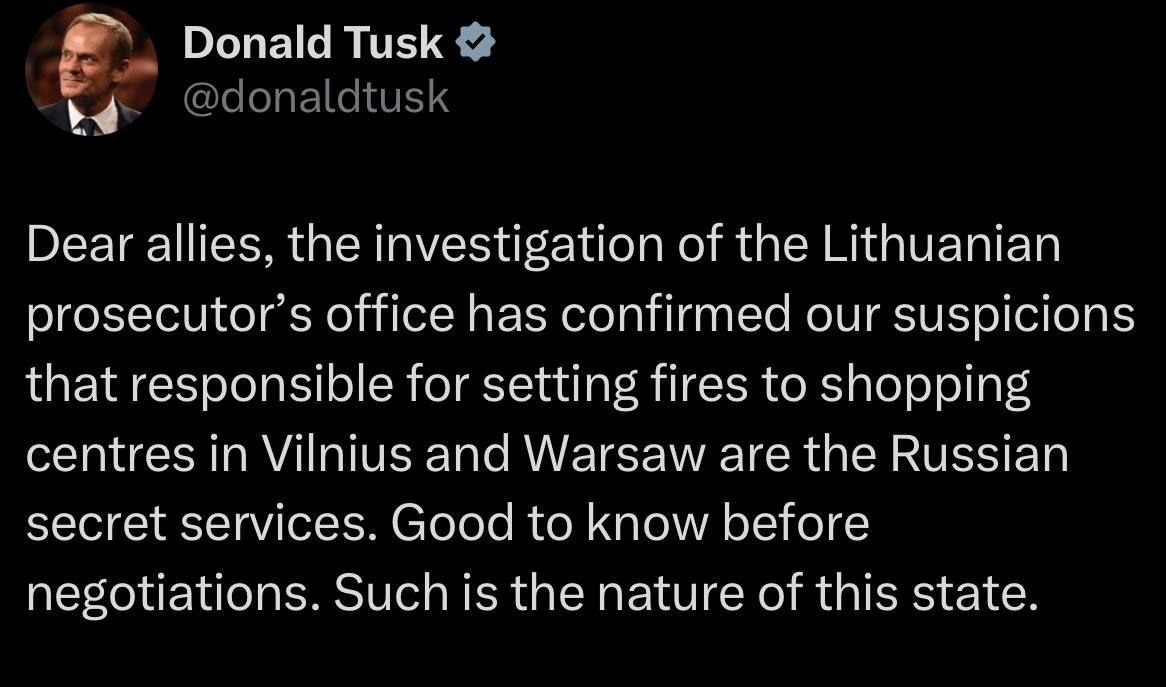Open the Donald Tusk display name link

313,42
